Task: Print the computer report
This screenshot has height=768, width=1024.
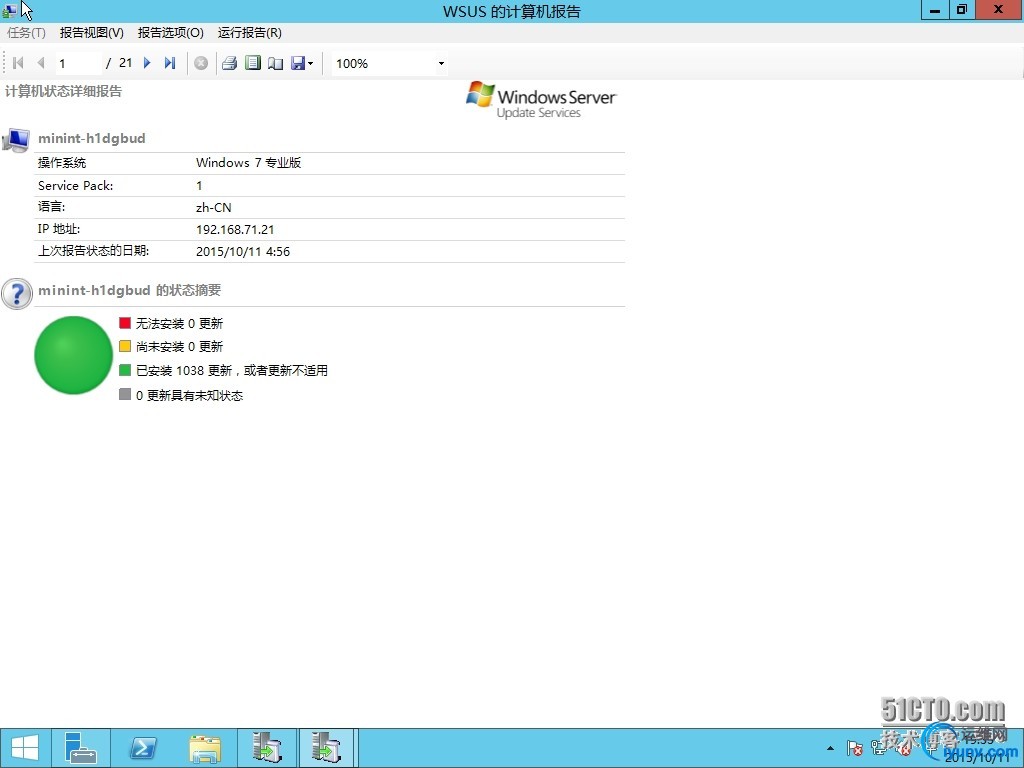Action: [229, 63]
